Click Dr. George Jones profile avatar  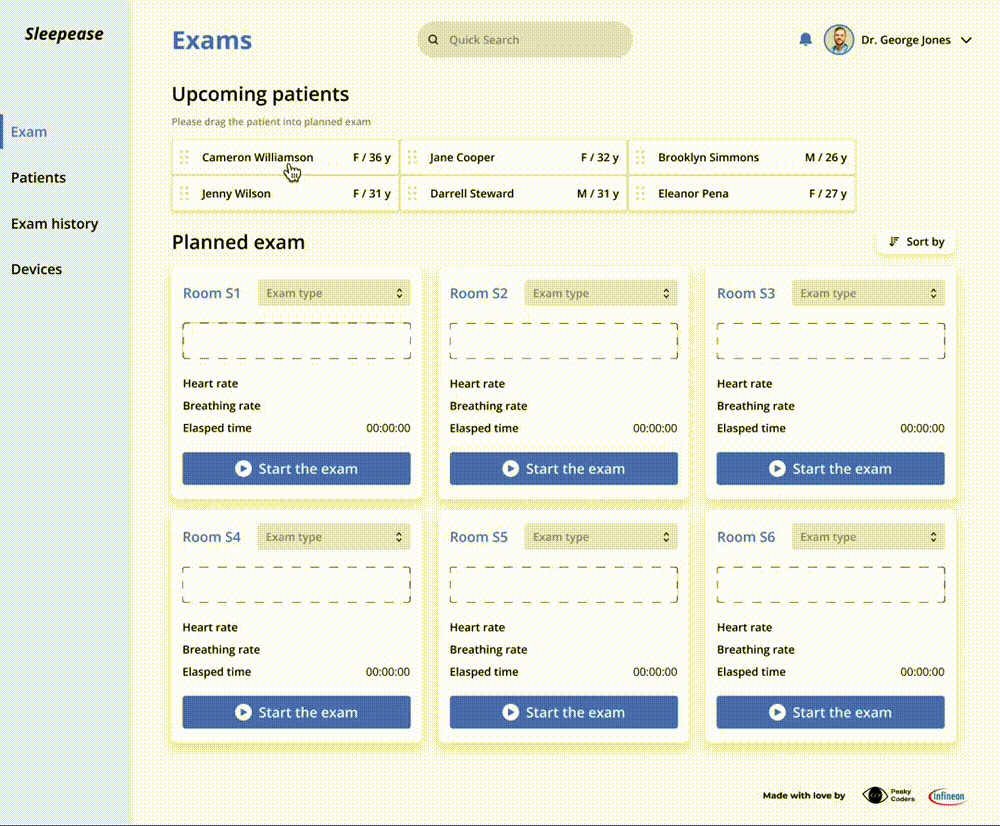[838, 40]
